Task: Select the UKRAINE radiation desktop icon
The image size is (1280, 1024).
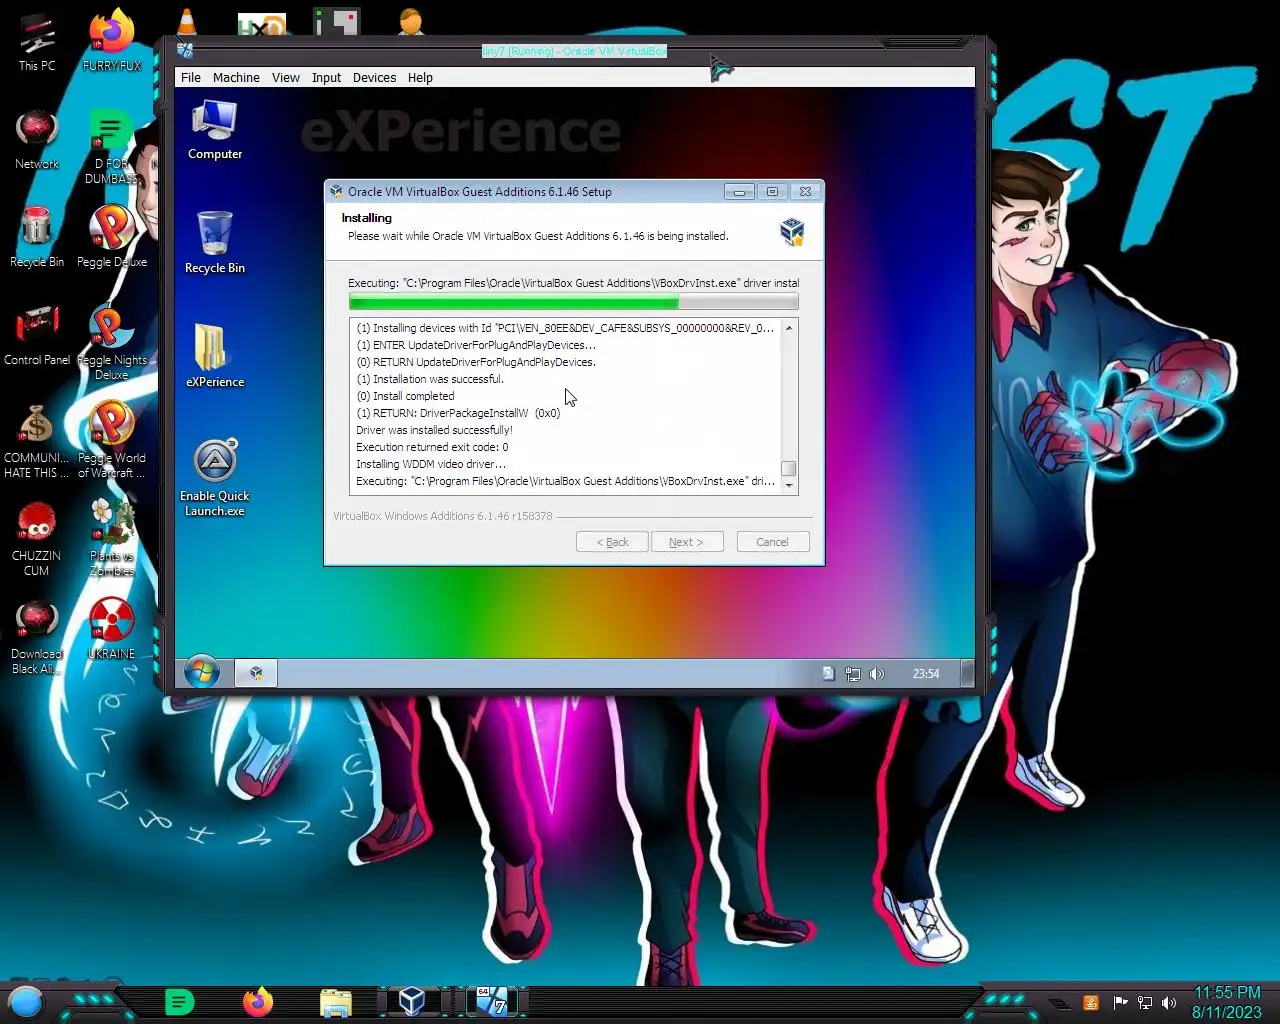Action: [x=112, y=630]
